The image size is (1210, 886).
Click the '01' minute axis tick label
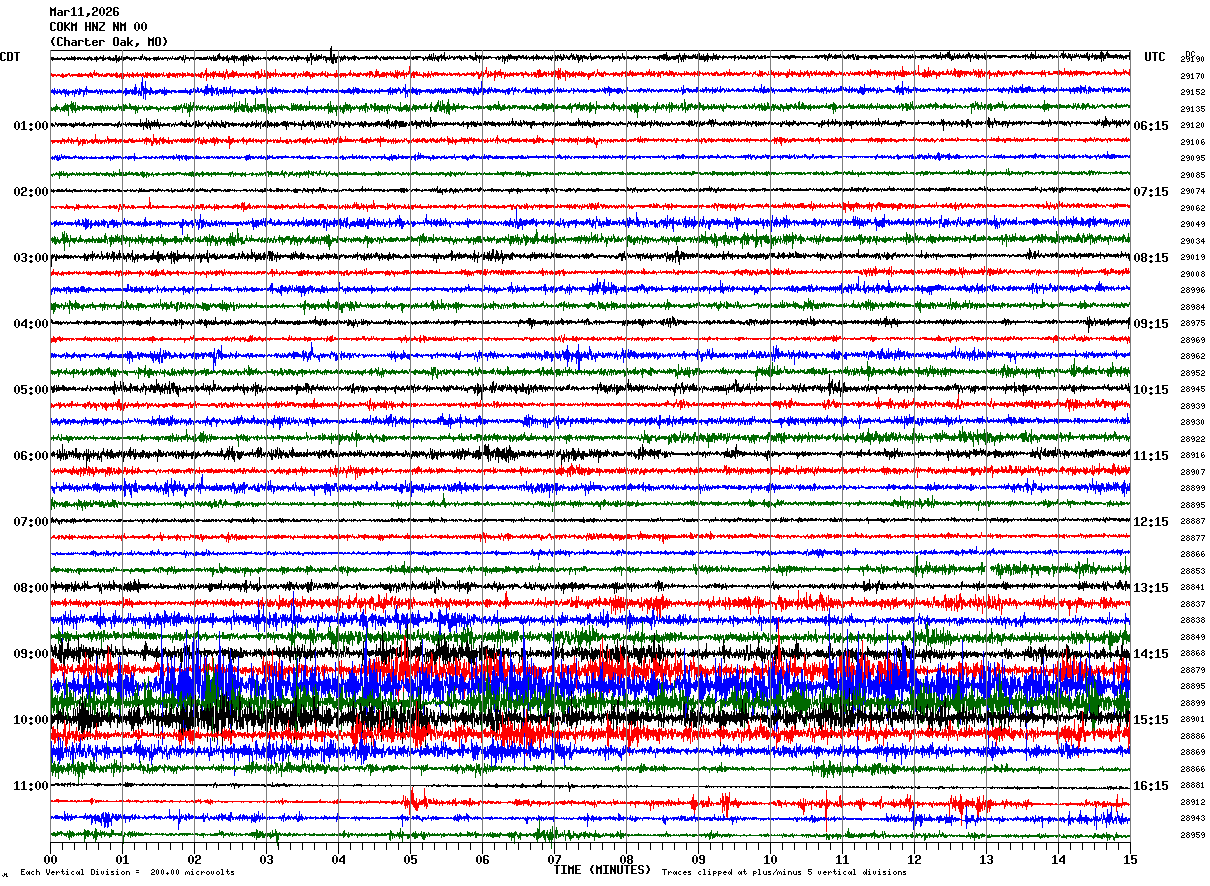[x=122, y=860]
